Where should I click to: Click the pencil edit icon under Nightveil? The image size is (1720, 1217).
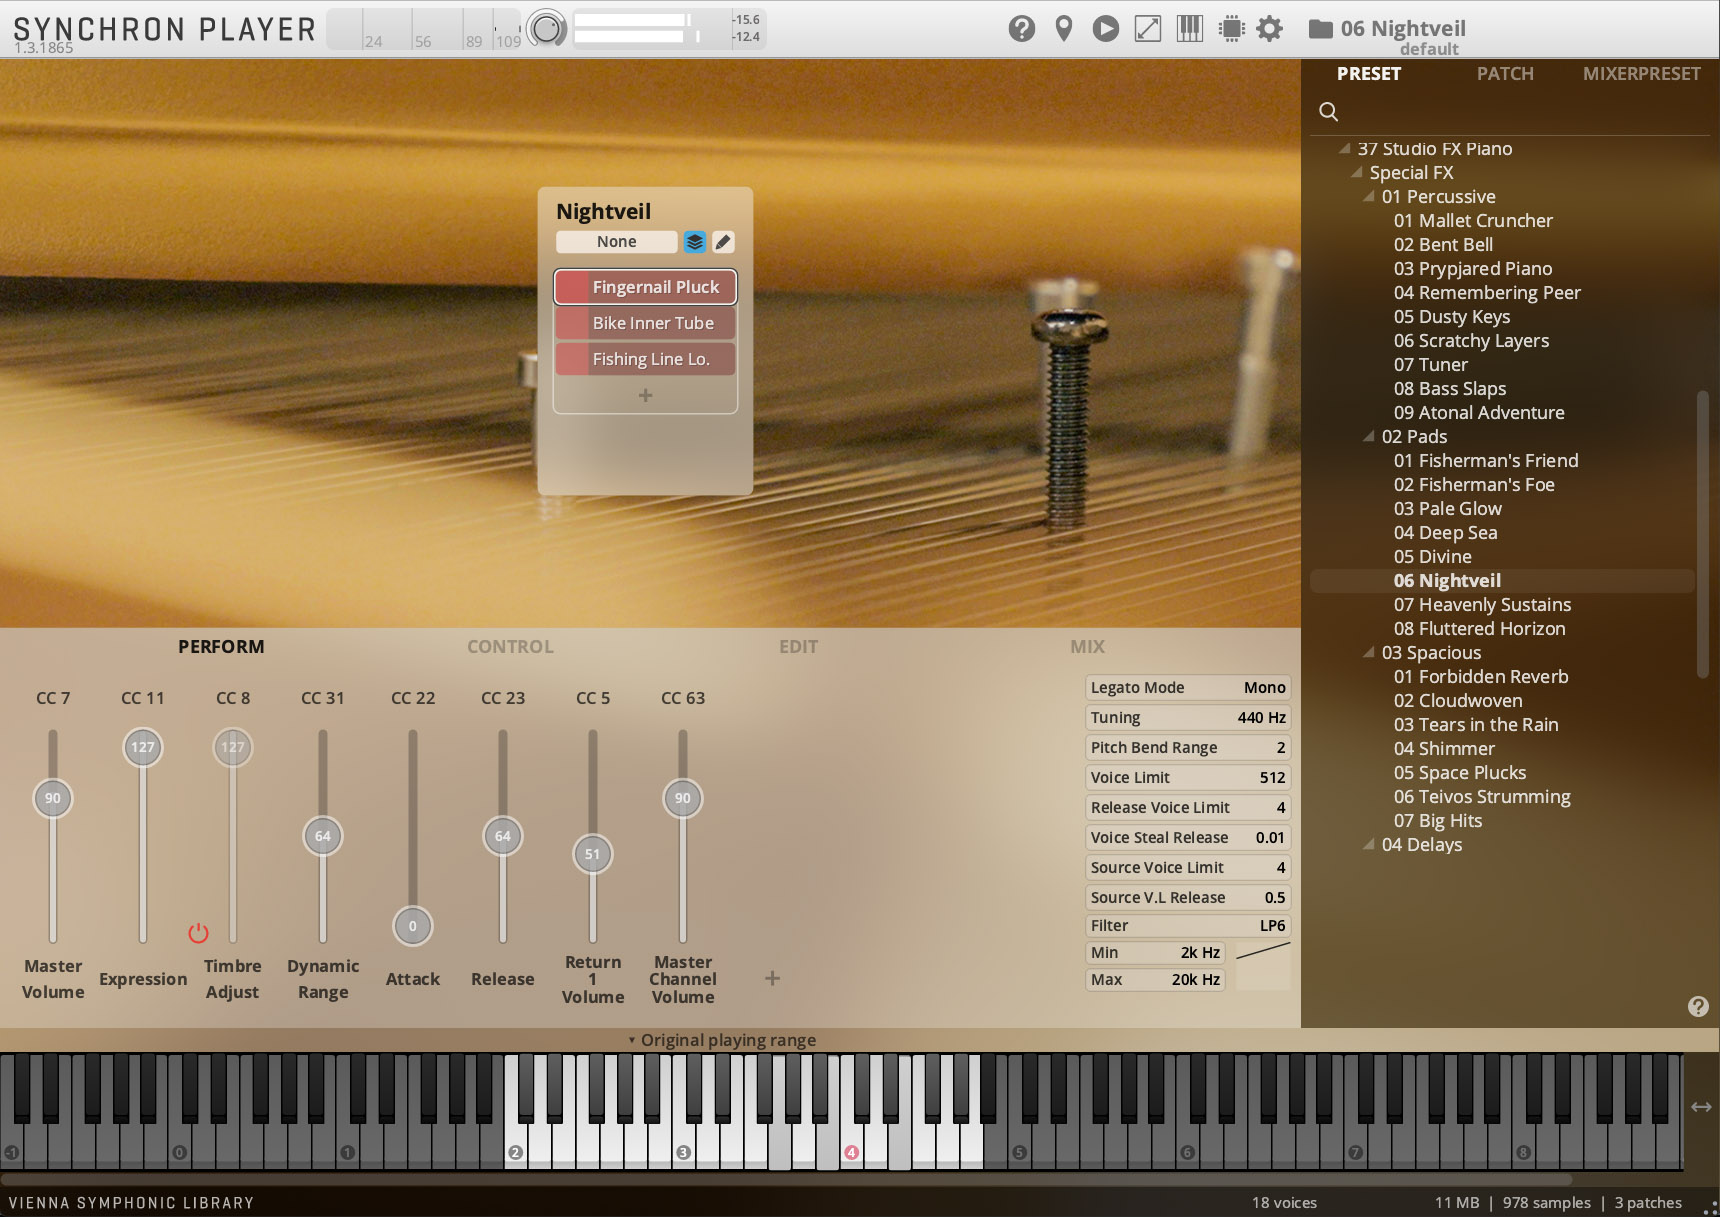(723, 242)
